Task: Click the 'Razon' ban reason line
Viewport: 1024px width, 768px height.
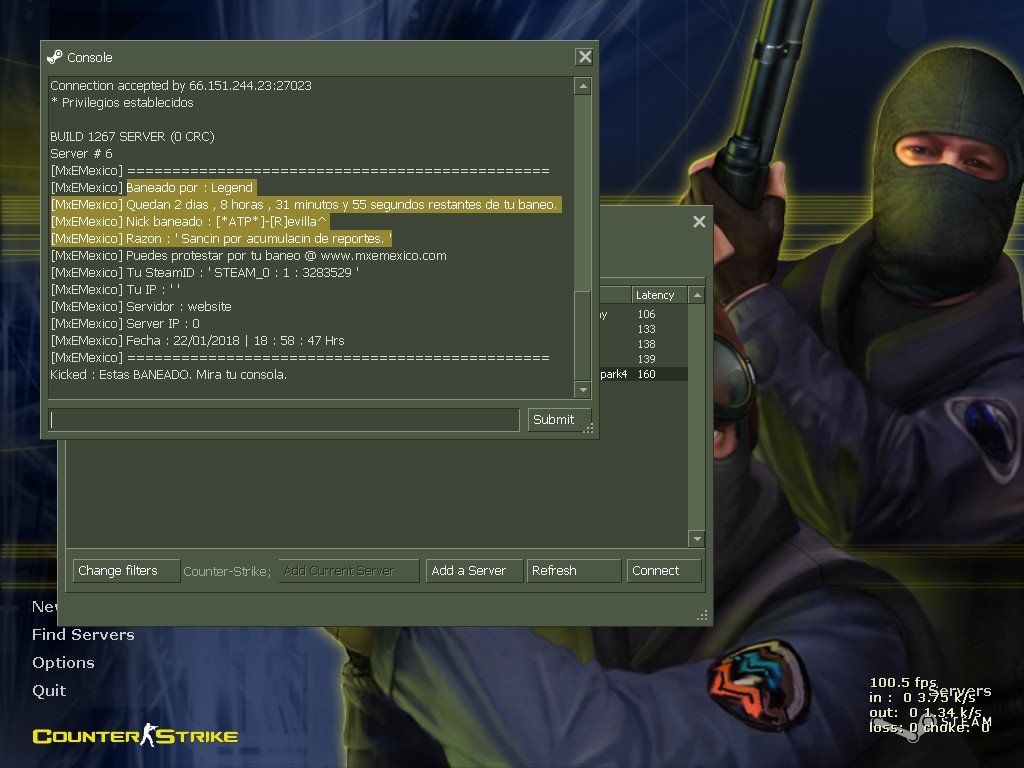Action: [x=221, y=238]
